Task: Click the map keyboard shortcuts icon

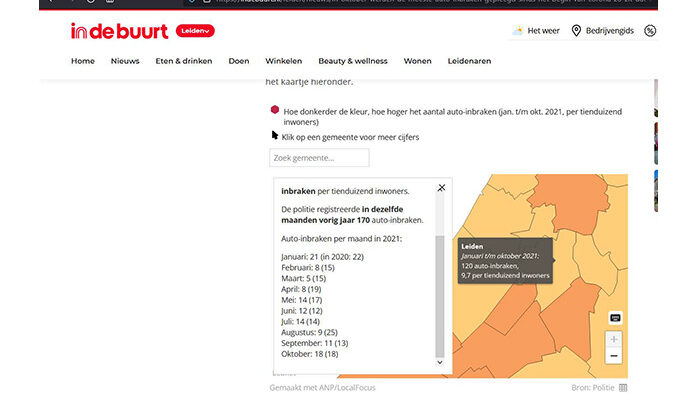Action: (x=615, y=318)
